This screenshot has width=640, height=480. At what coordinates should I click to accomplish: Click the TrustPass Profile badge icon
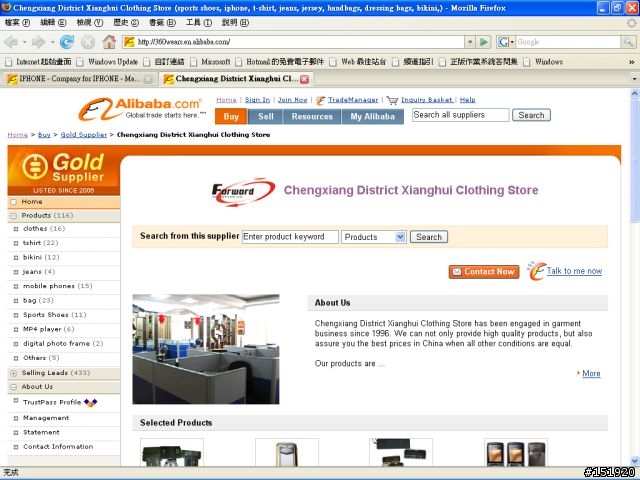pos(90,402)
